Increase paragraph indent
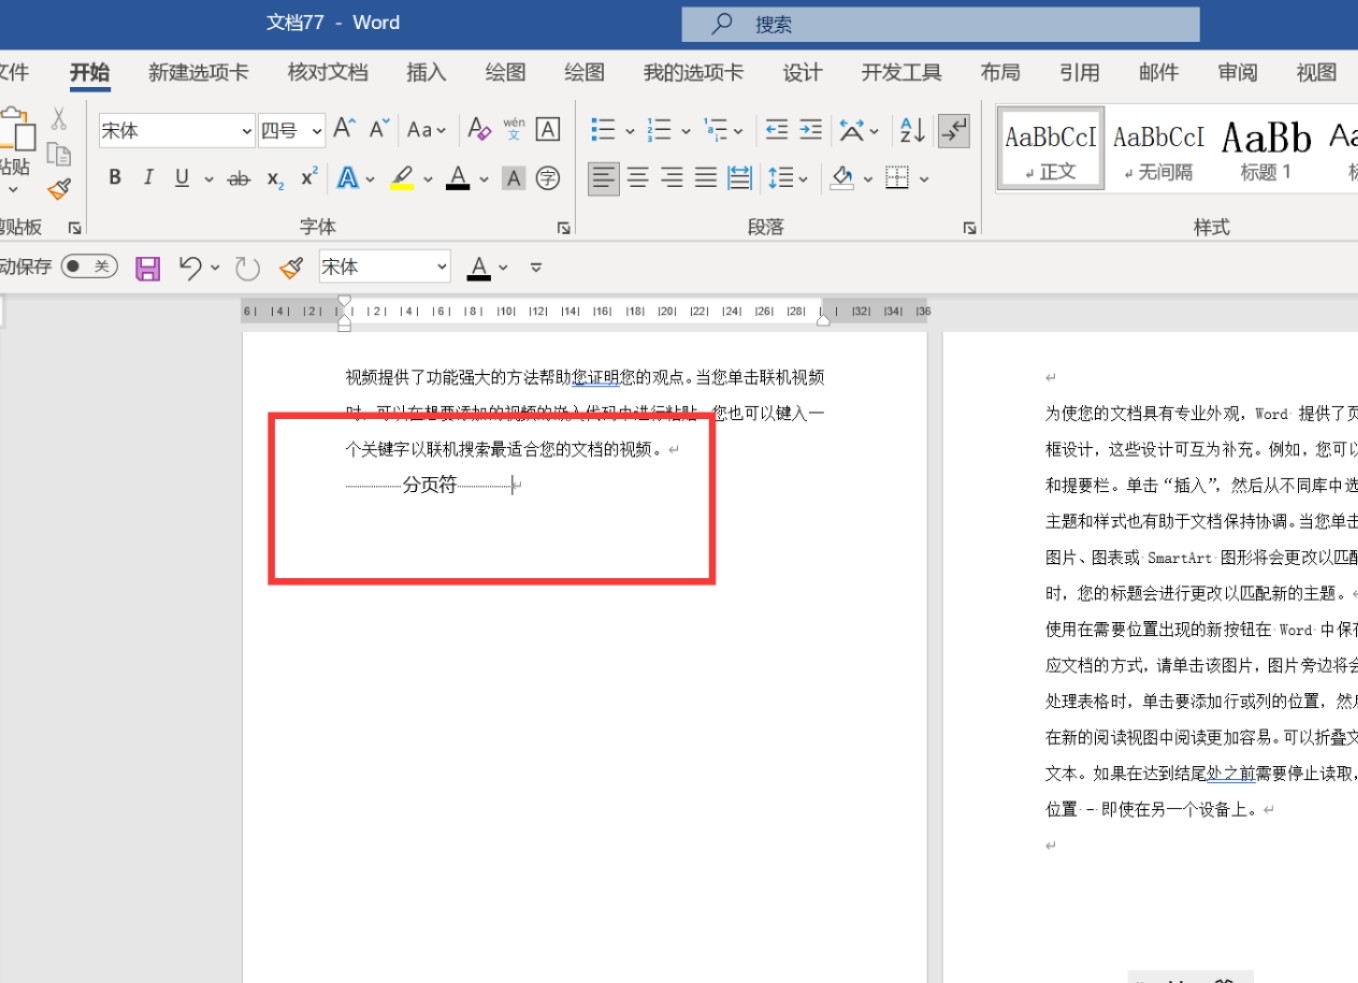 811,129
